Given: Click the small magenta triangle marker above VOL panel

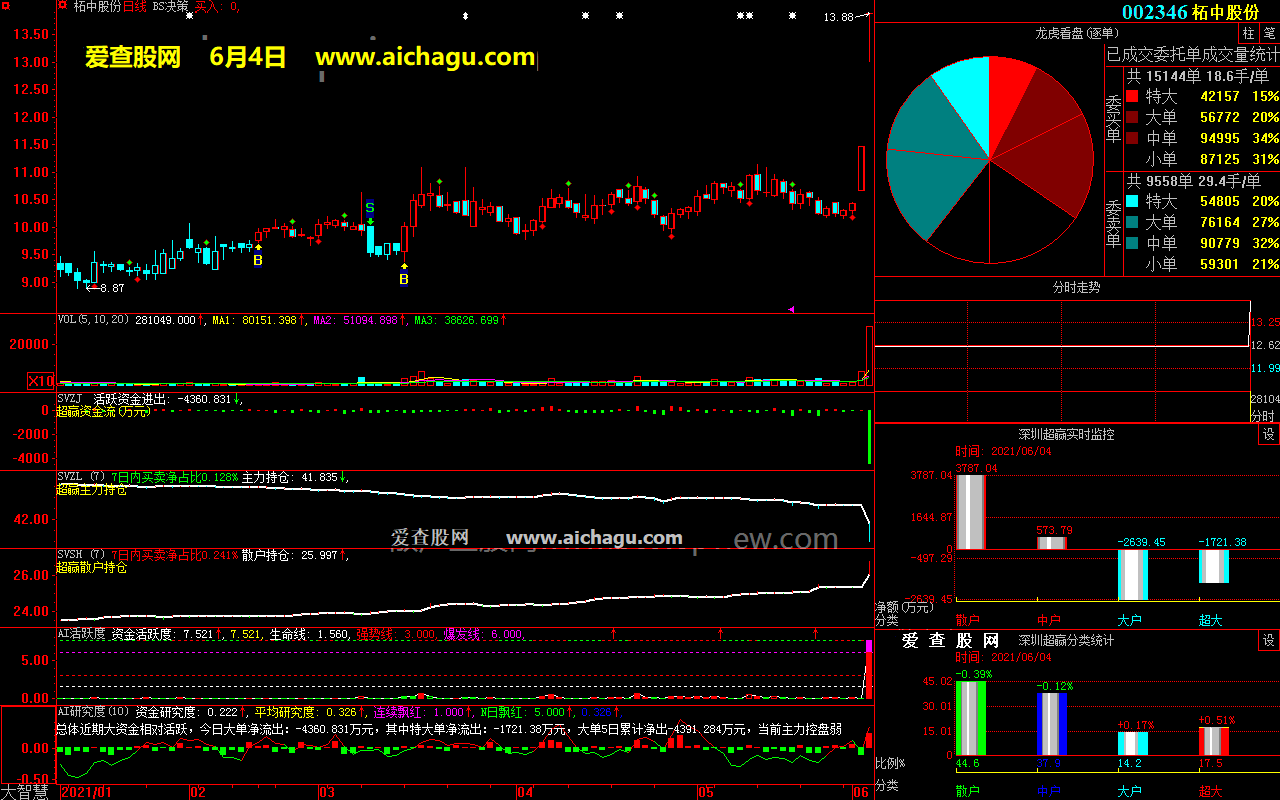Looking at the screenshot, I should tap(791, 310).
